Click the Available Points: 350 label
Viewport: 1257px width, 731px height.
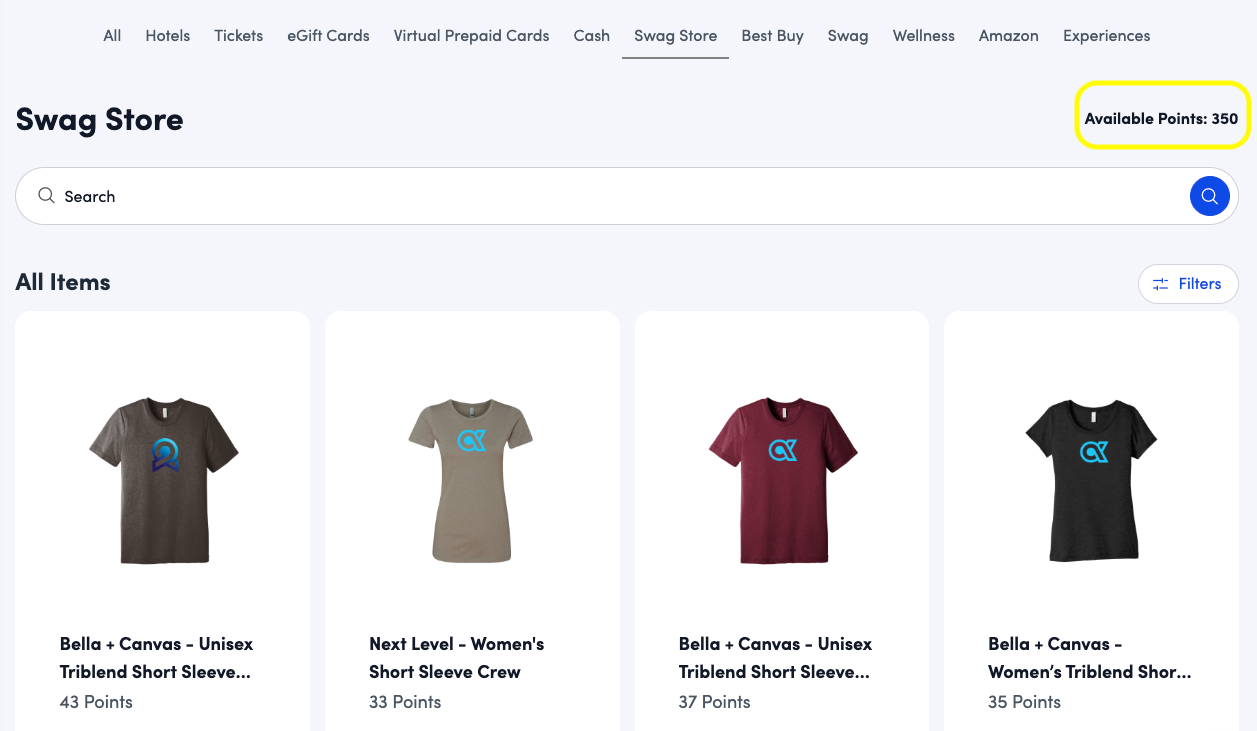[x=1161, y=118]
